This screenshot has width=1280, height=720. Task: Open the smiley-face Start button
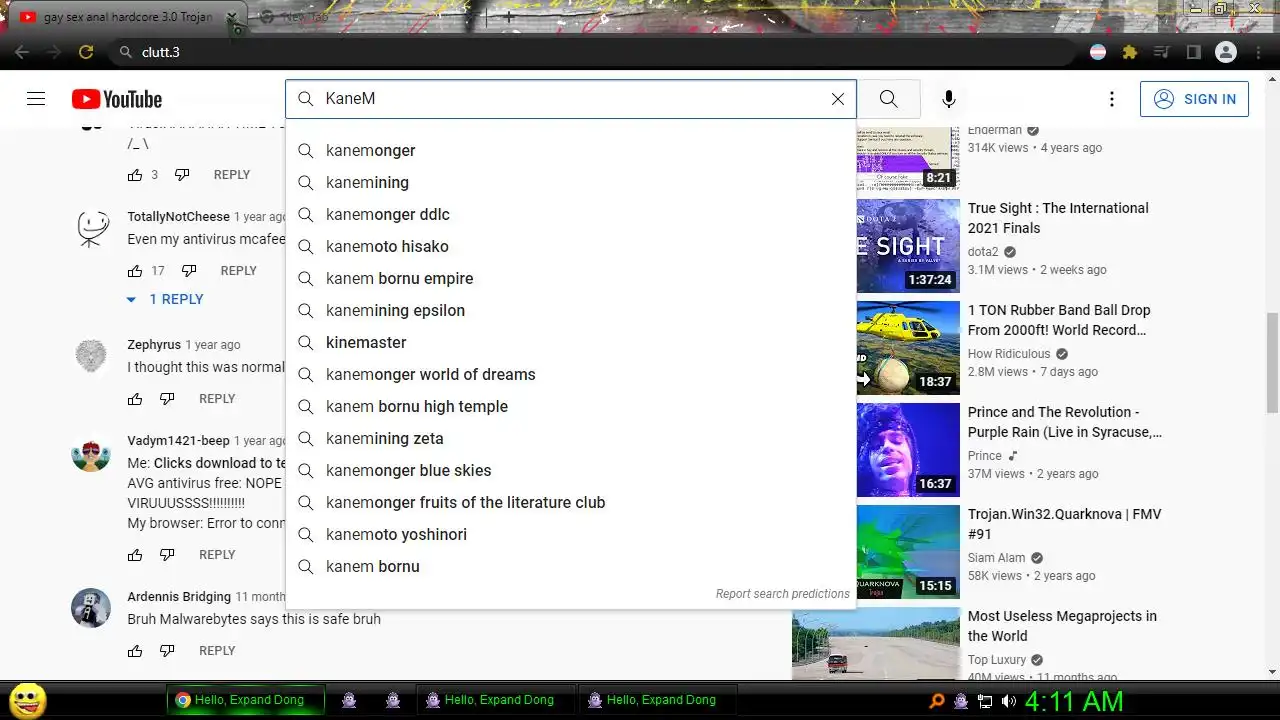click(28, 700)
